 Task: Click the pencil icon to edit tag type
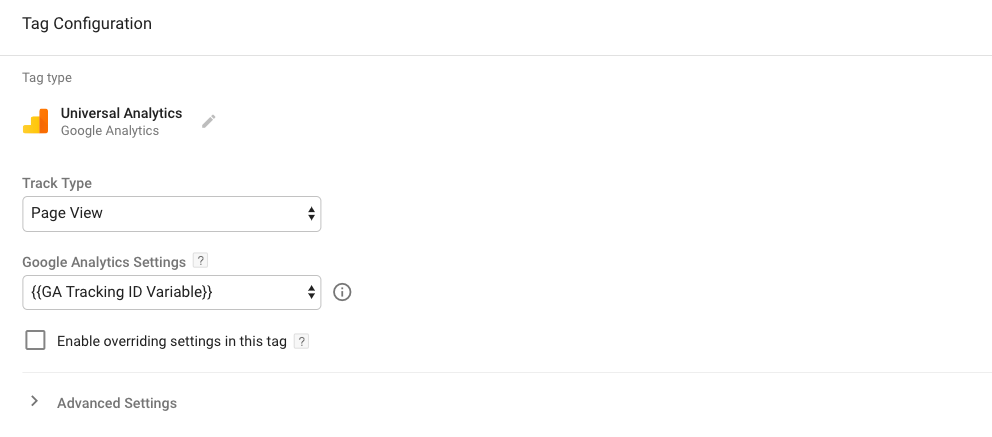click(208, 121)
